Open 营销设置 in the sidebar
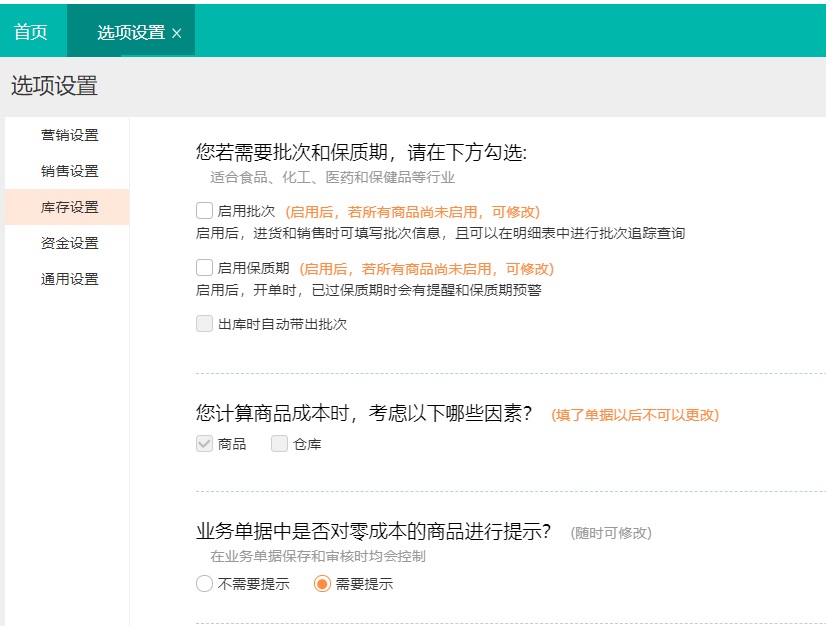 70,135
